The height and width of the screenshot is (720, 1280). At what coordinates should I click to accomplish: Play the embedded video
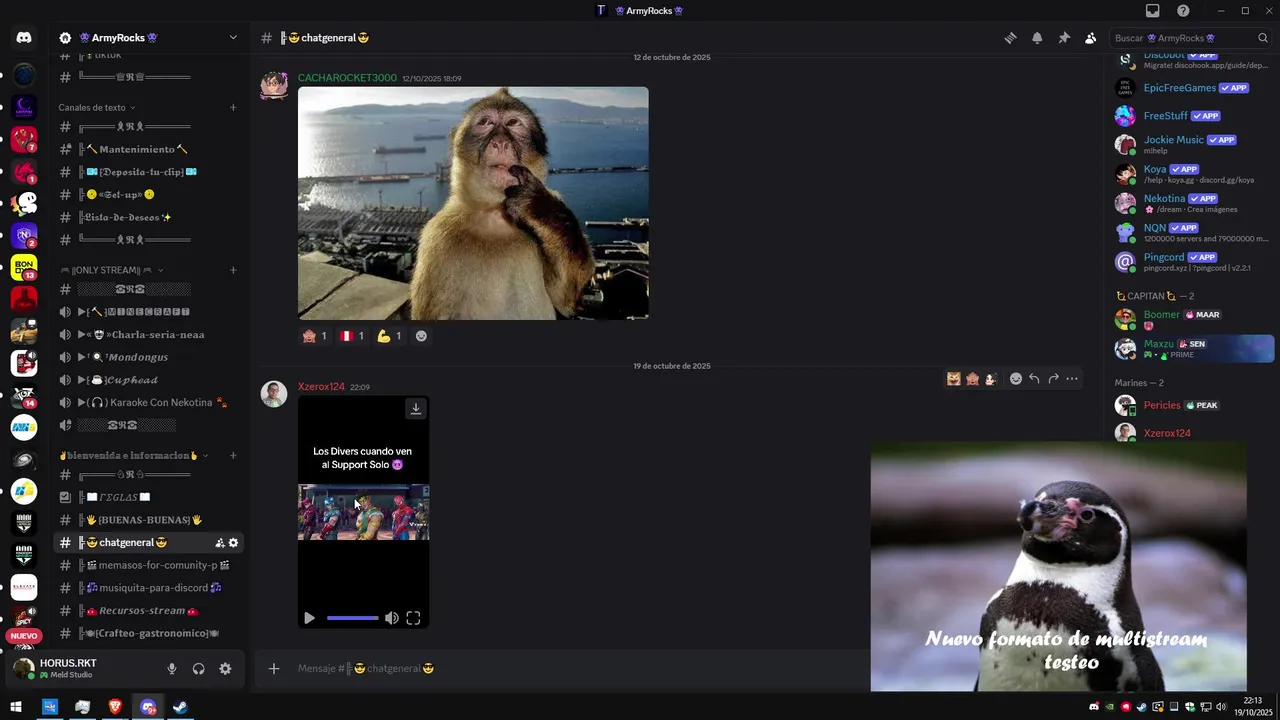point(309,618)
